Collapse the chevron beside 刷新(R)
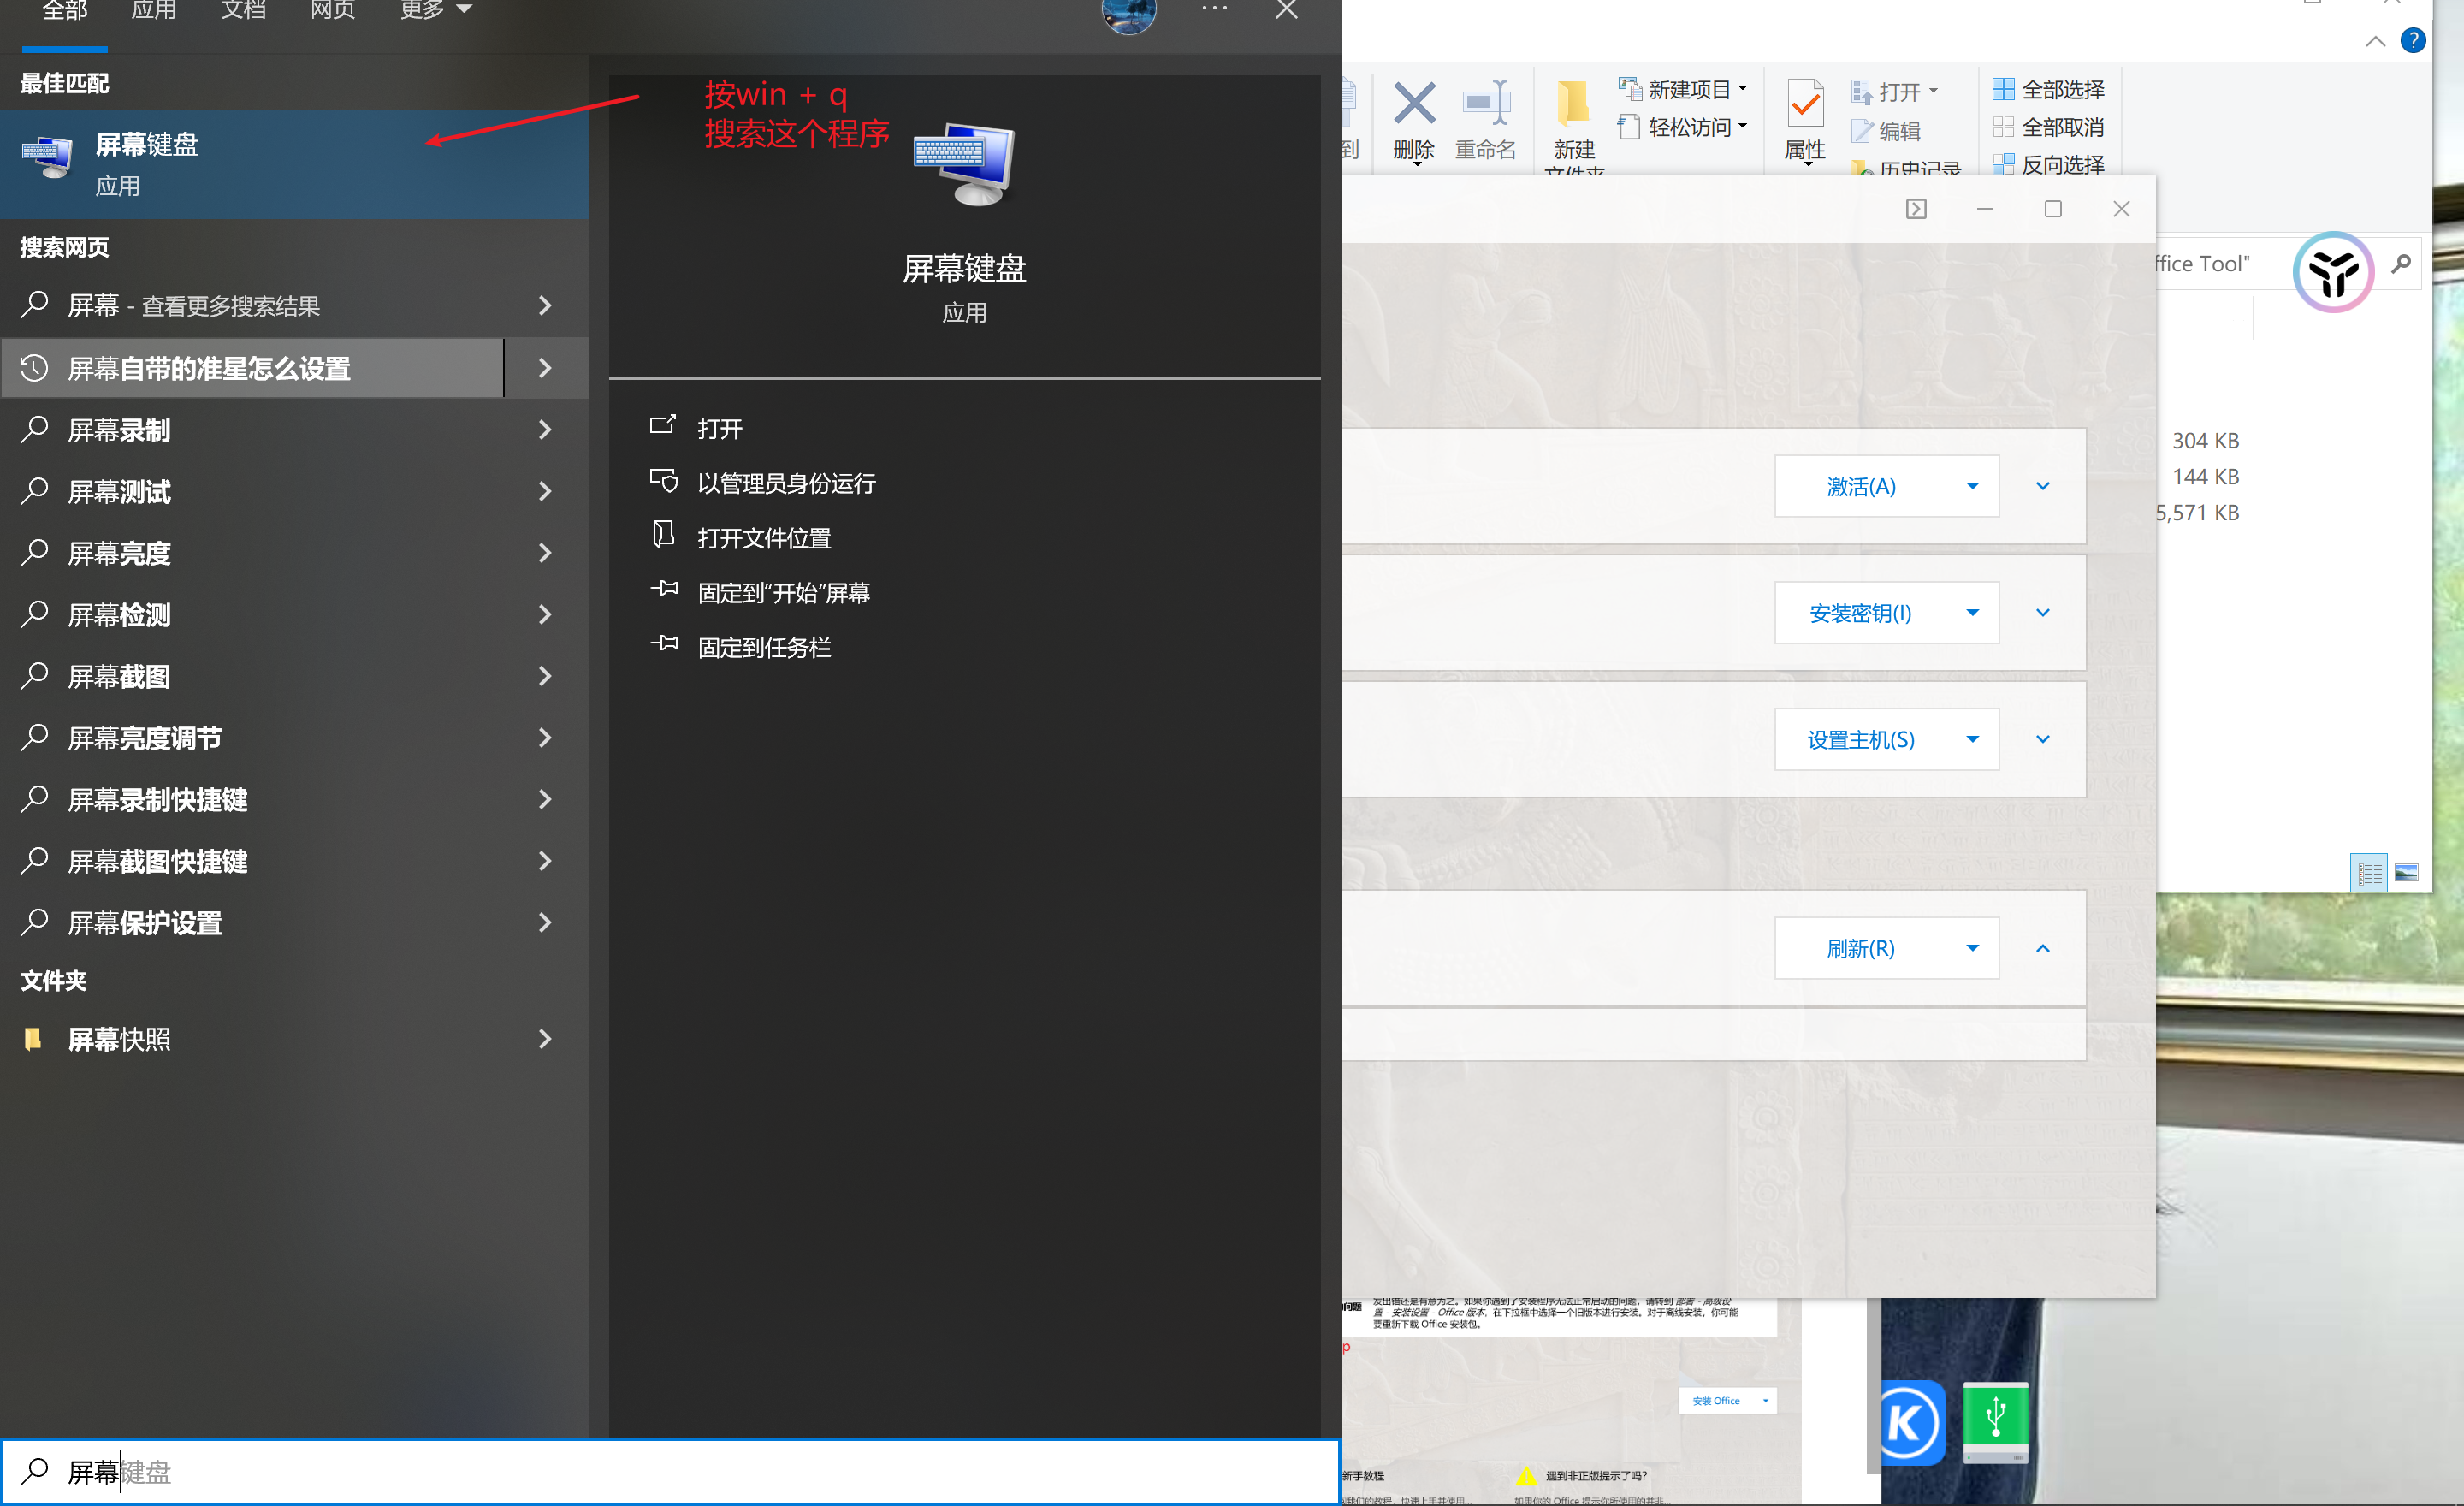The height and width of the screenshot is (1506, 2464). [2043, 948]
